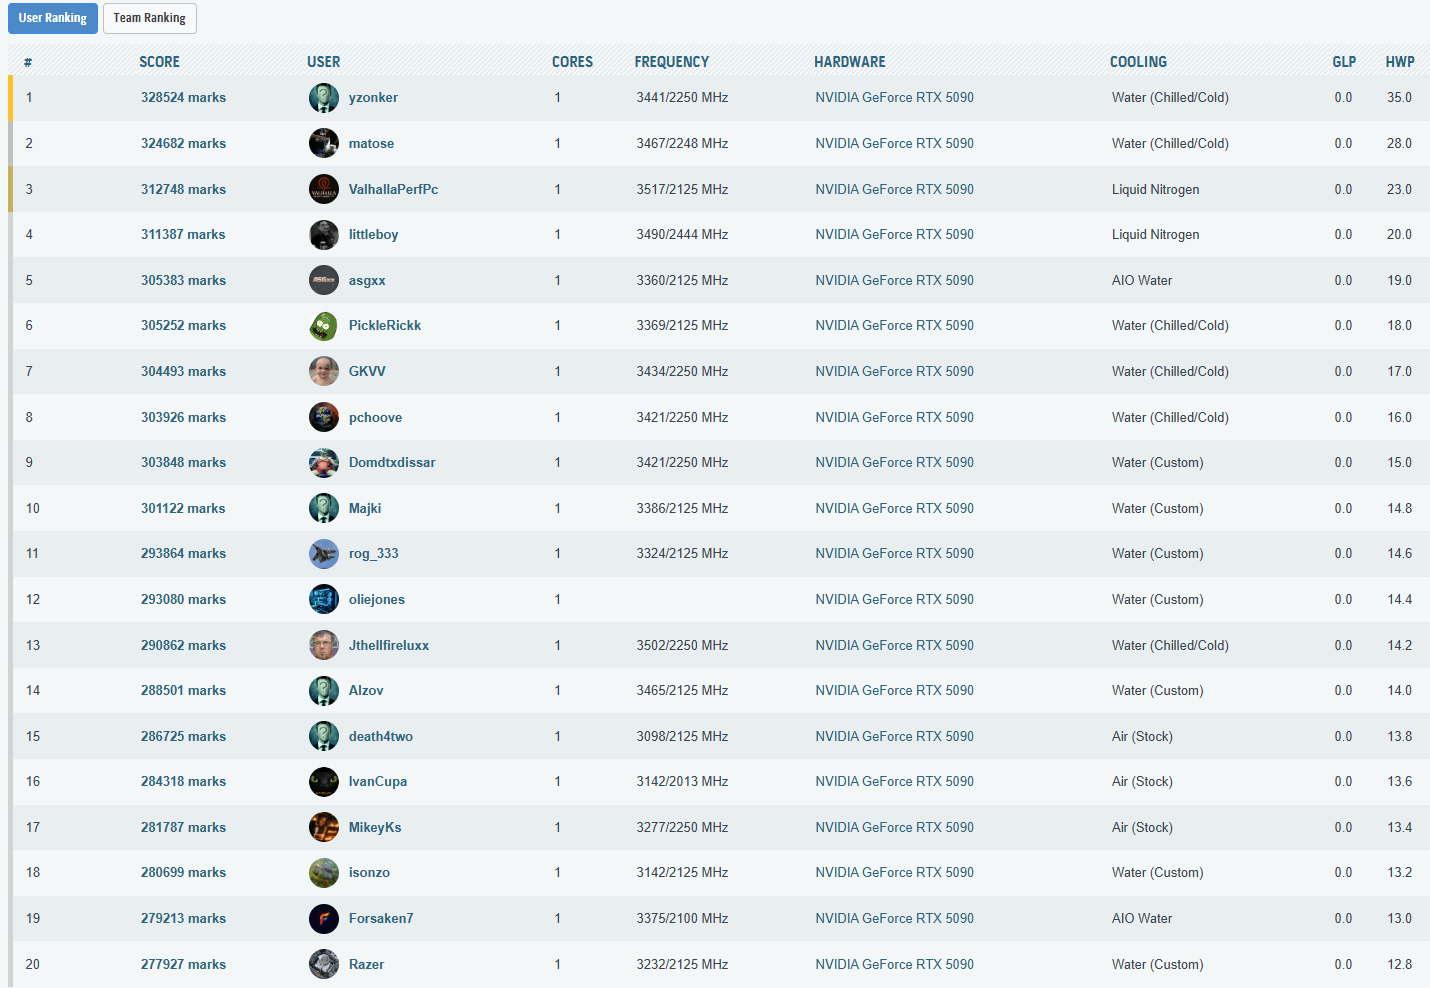
Task: Click the SCORE column header
Action: (x=159, y=62)
